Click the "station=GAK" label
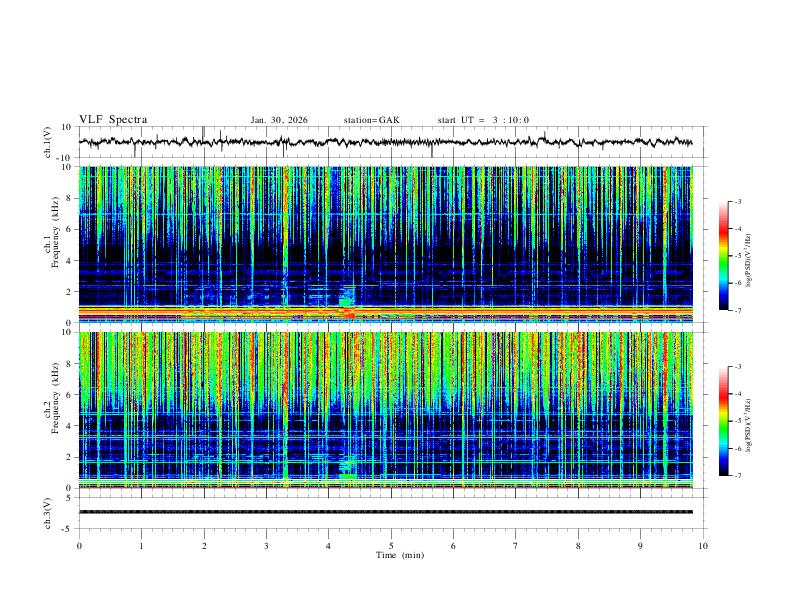 [x=371, y=120]
